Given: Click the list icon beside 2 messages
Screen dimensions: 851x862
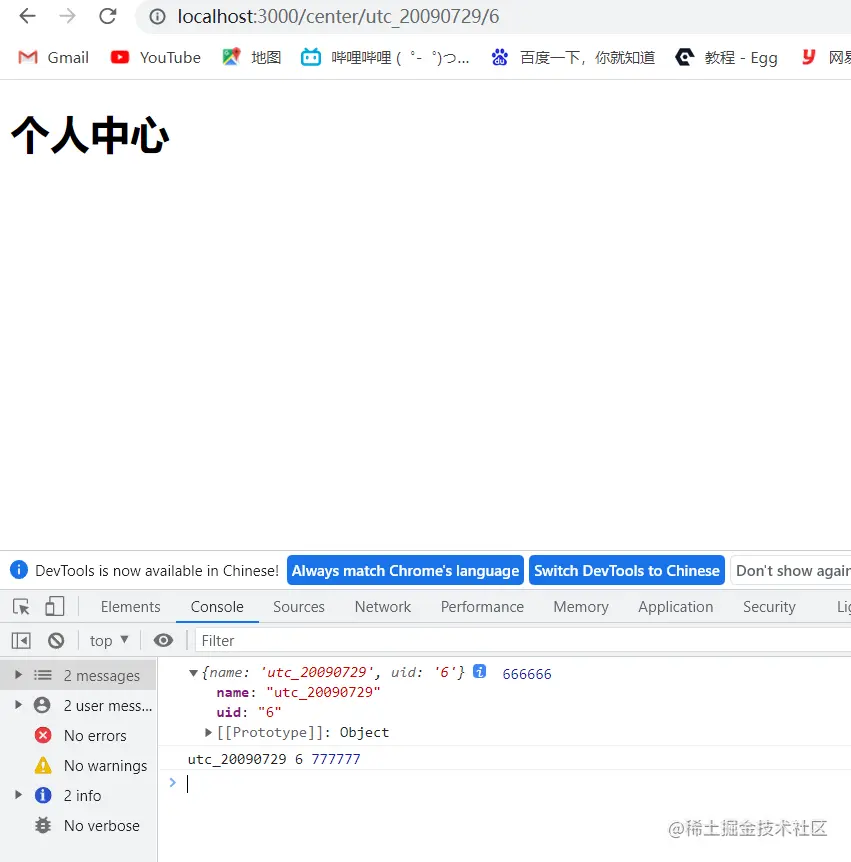Looking at the screenshot, I should pyautogui.click(x=42, y=675).
